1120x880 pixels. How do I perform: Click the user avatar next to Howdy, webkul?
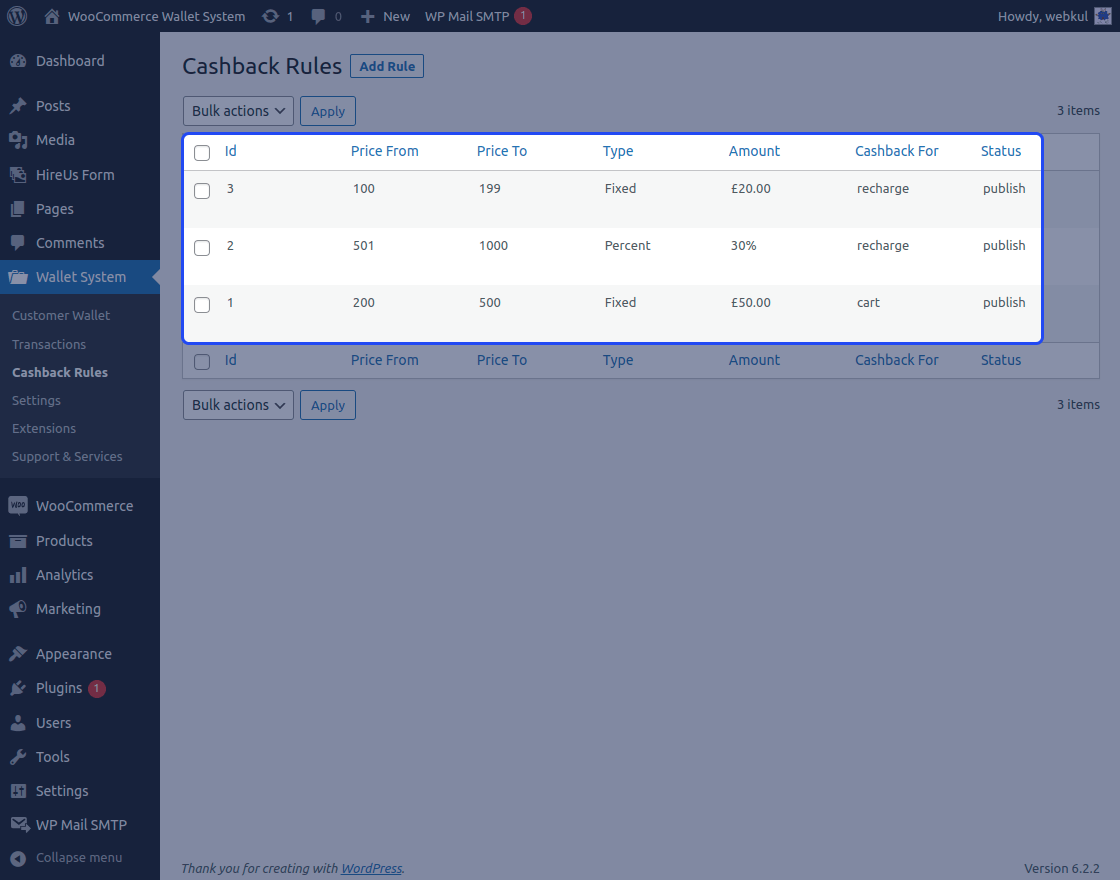click(1103, 16)
